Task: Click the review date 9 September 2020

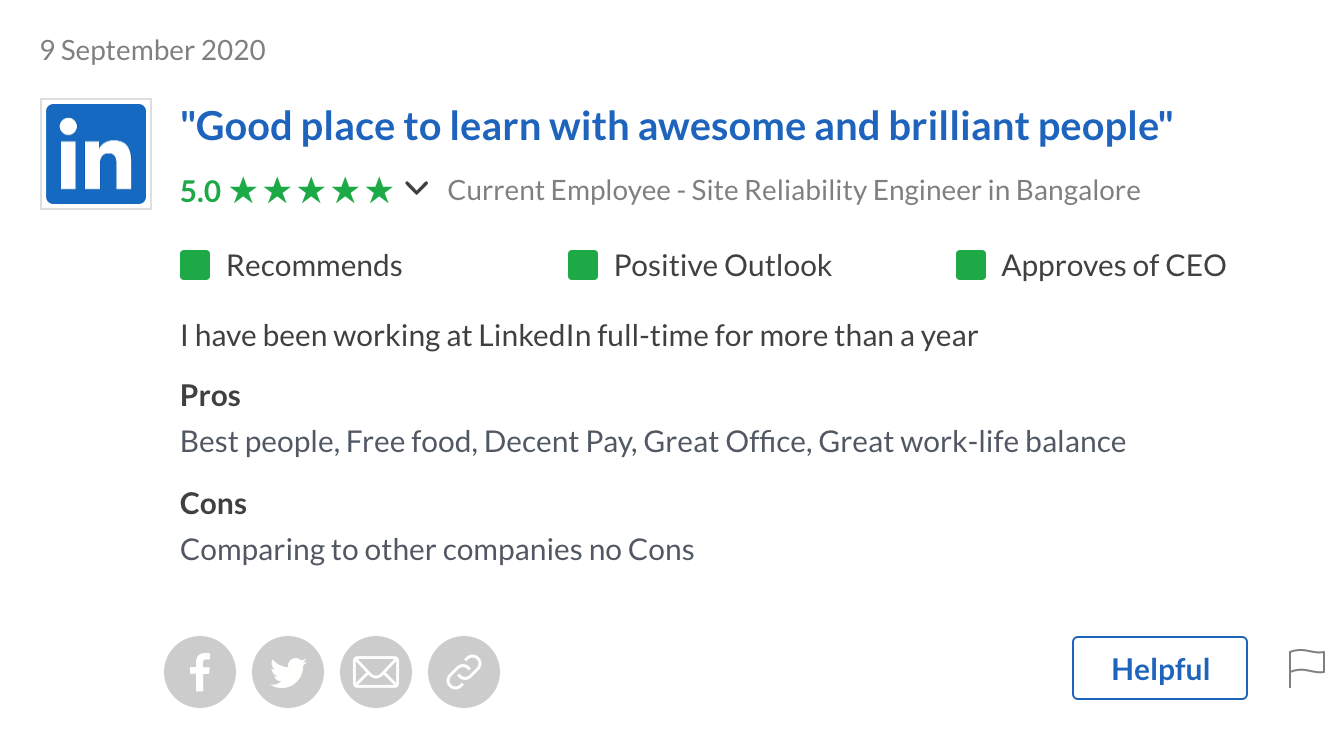Action: [152, 49]
